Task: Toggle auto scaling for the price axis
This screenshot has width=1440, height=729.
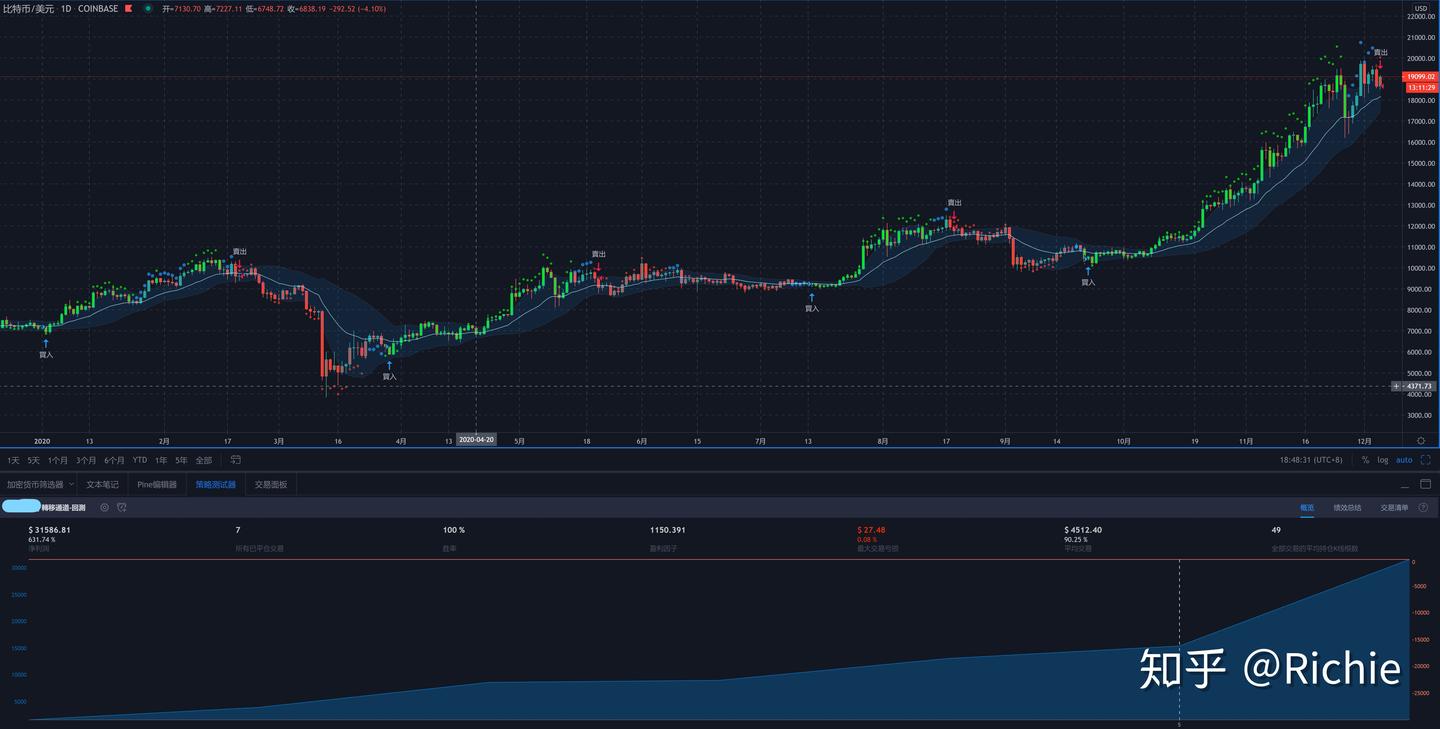Action: point(1404,460)
